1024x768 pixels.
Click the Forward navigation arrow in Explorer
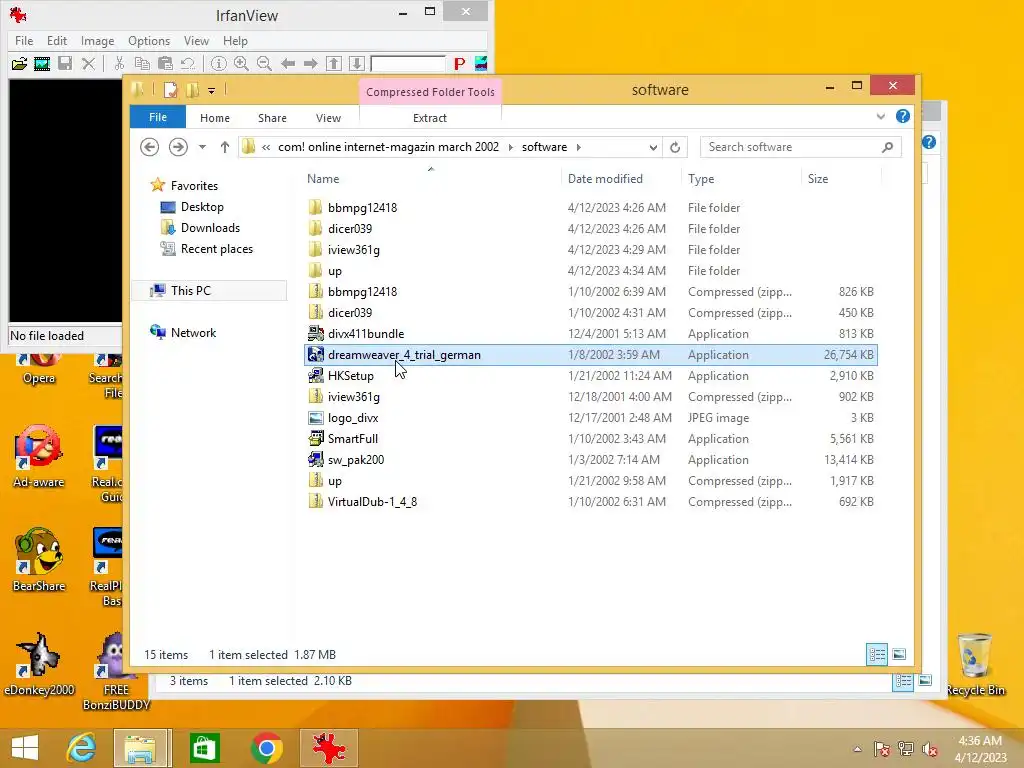point(178,147)
